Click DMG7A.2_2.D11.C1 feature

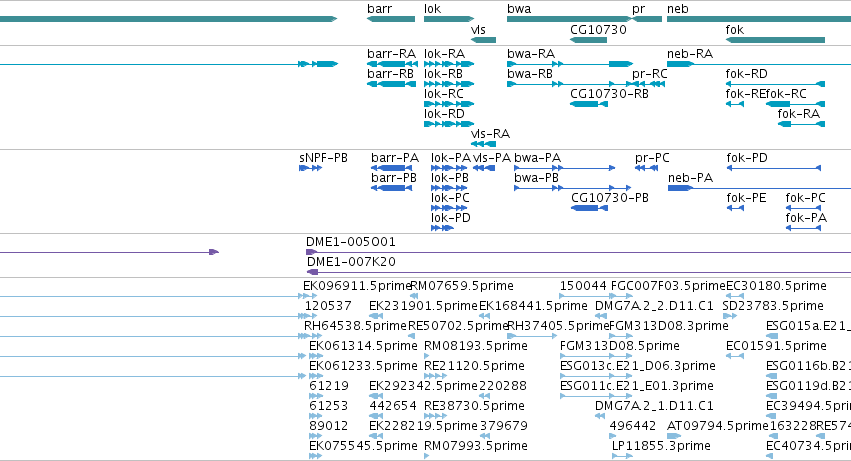(654, 306)
